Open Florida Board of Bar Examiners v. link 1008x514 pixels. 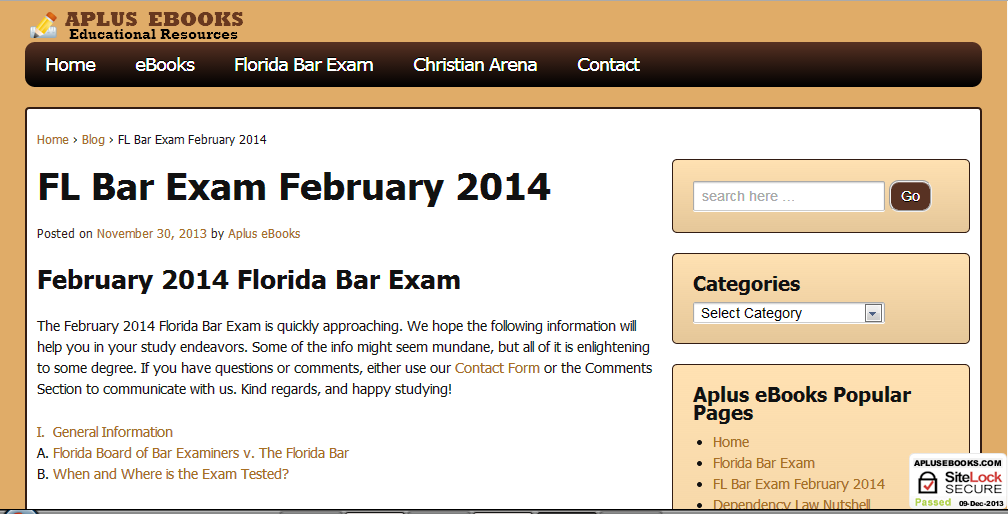coord(201,453)
